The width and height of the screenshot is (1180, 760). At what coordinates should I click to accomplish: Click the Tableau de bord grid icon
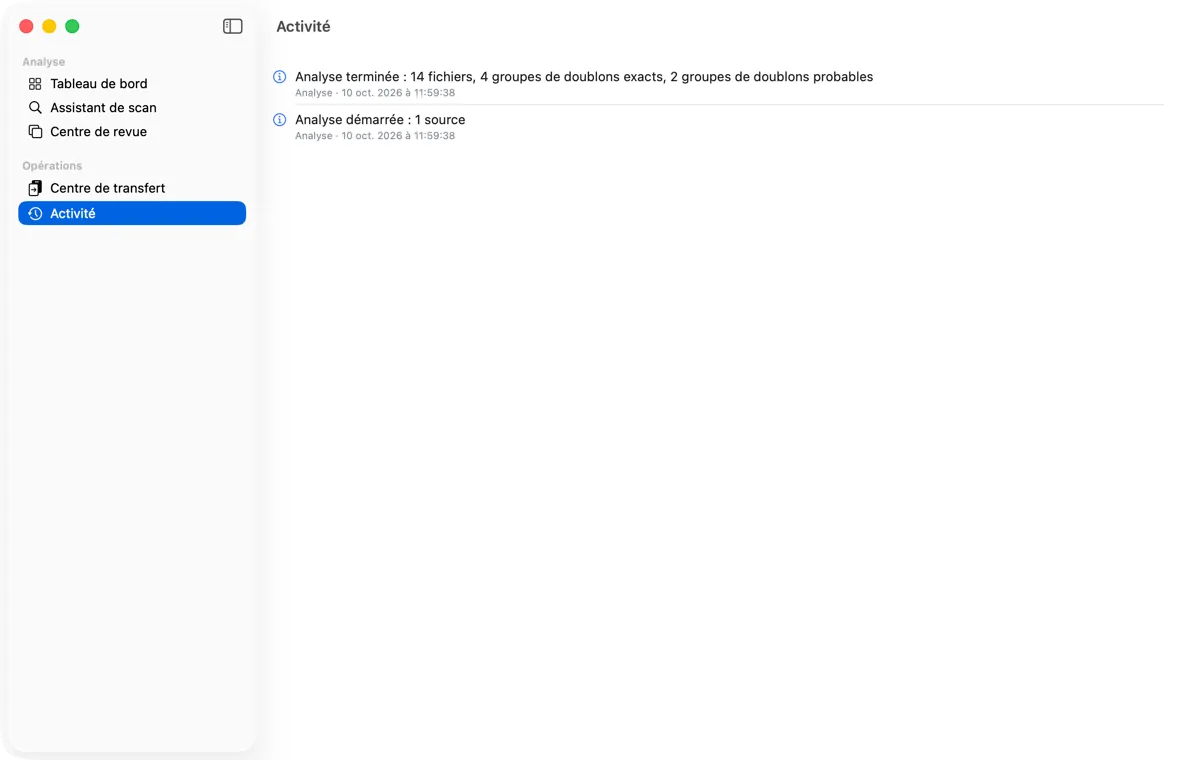coord(35,84)
